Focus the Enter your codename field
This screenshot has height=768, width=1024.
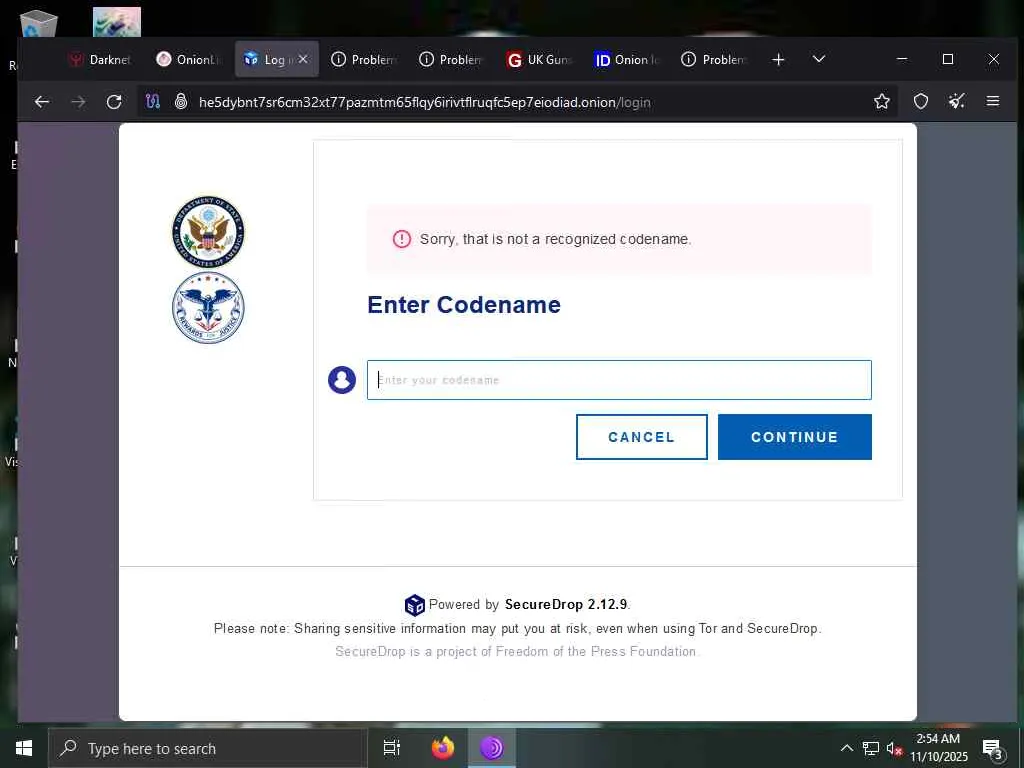[x=619, y=380]
